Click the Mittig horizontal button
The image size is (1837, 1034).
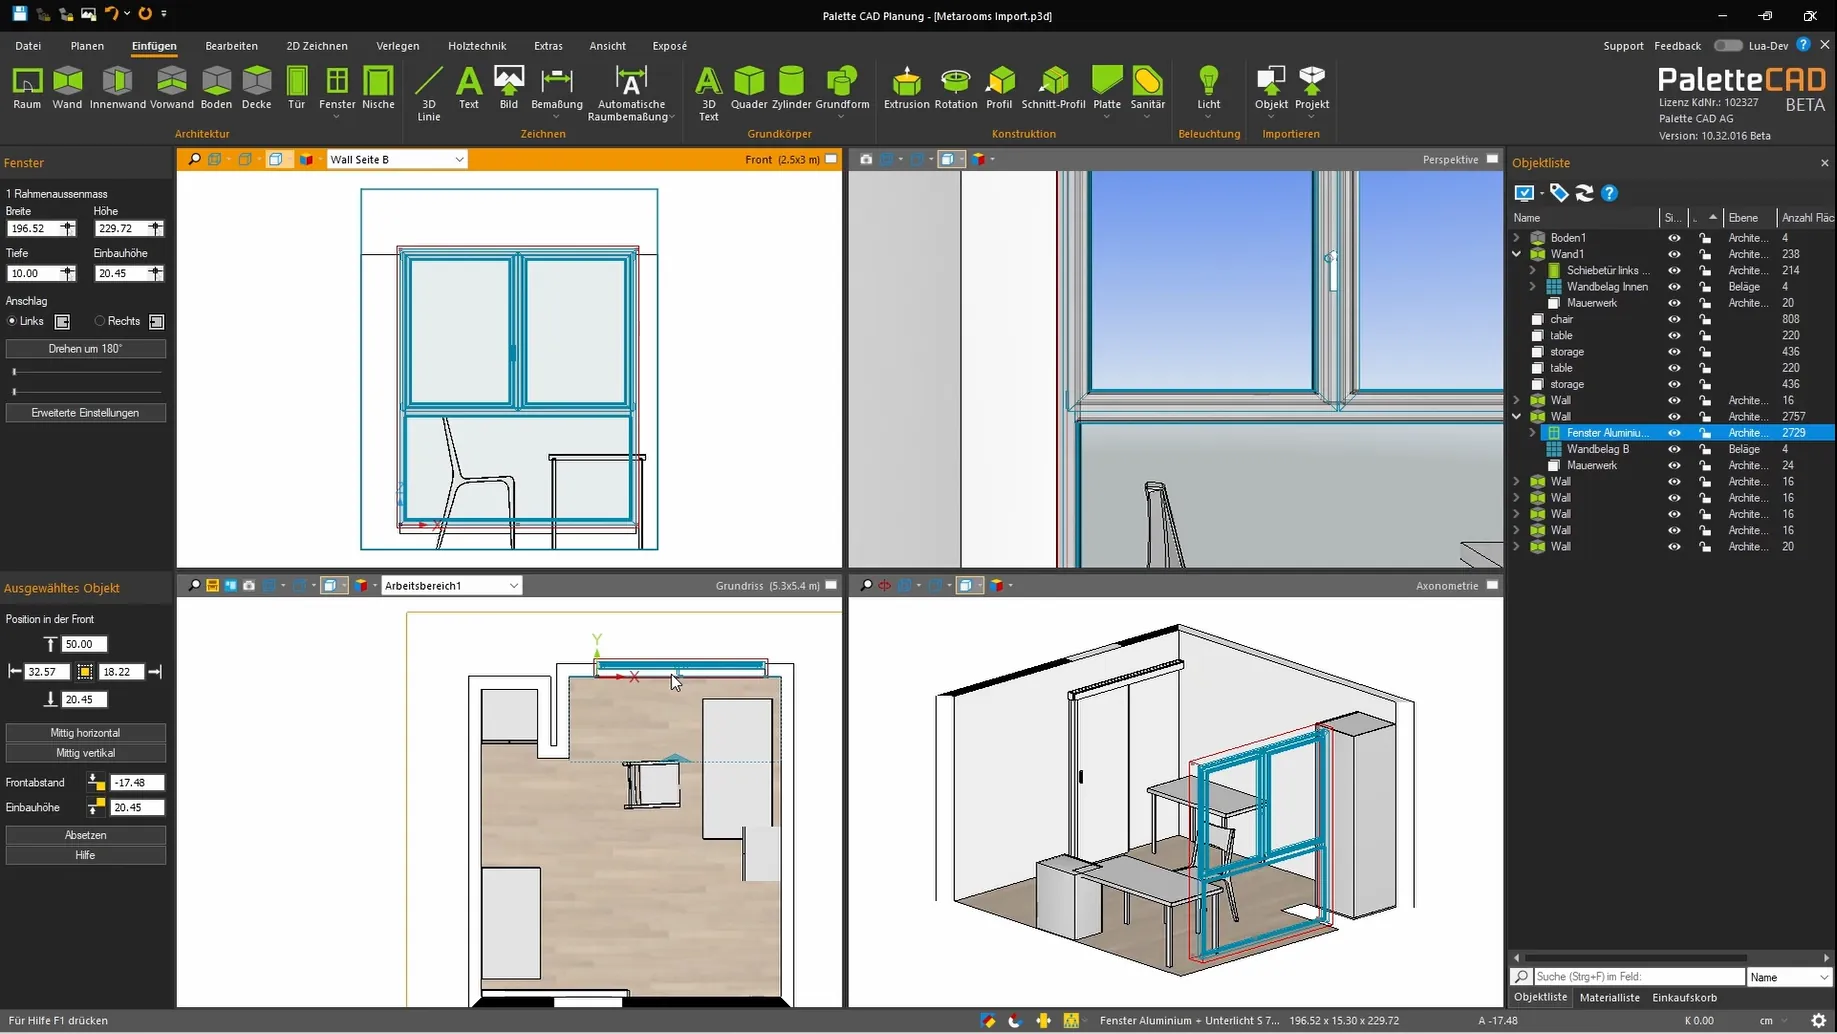tap(85, 732)
